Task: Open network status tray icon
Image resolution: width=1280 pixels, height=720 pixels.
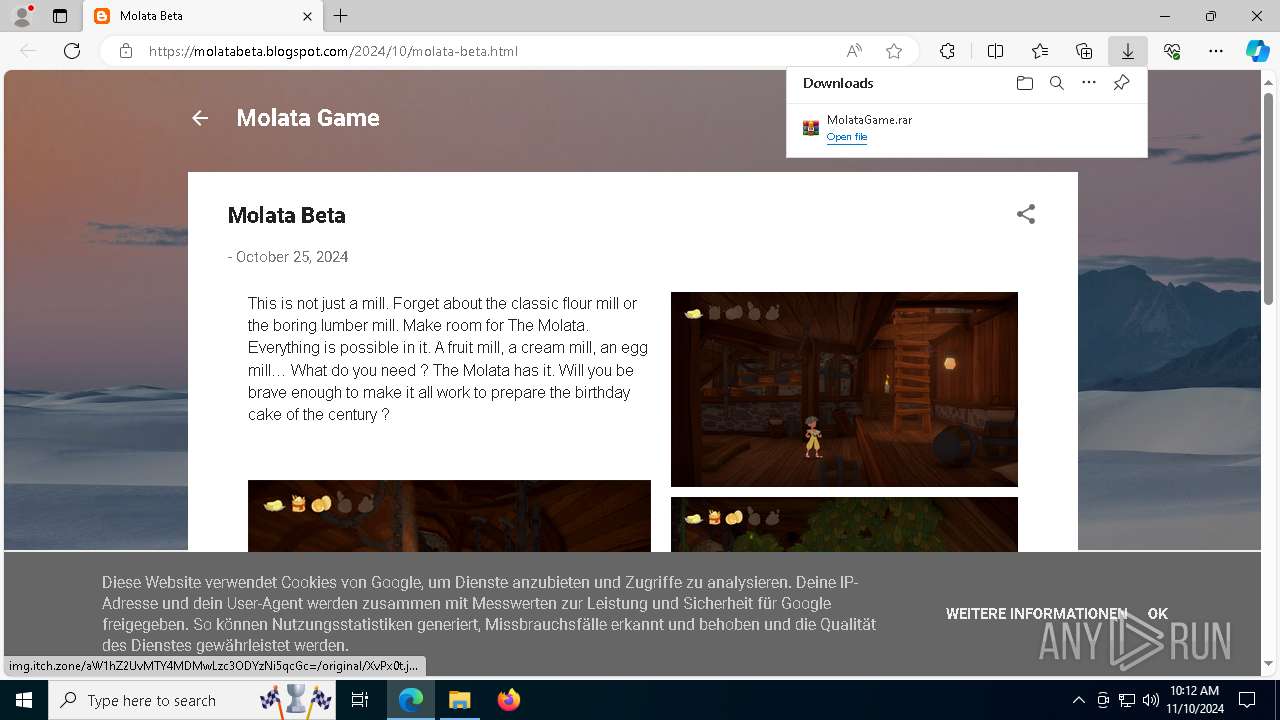Action: [1127, 700]
